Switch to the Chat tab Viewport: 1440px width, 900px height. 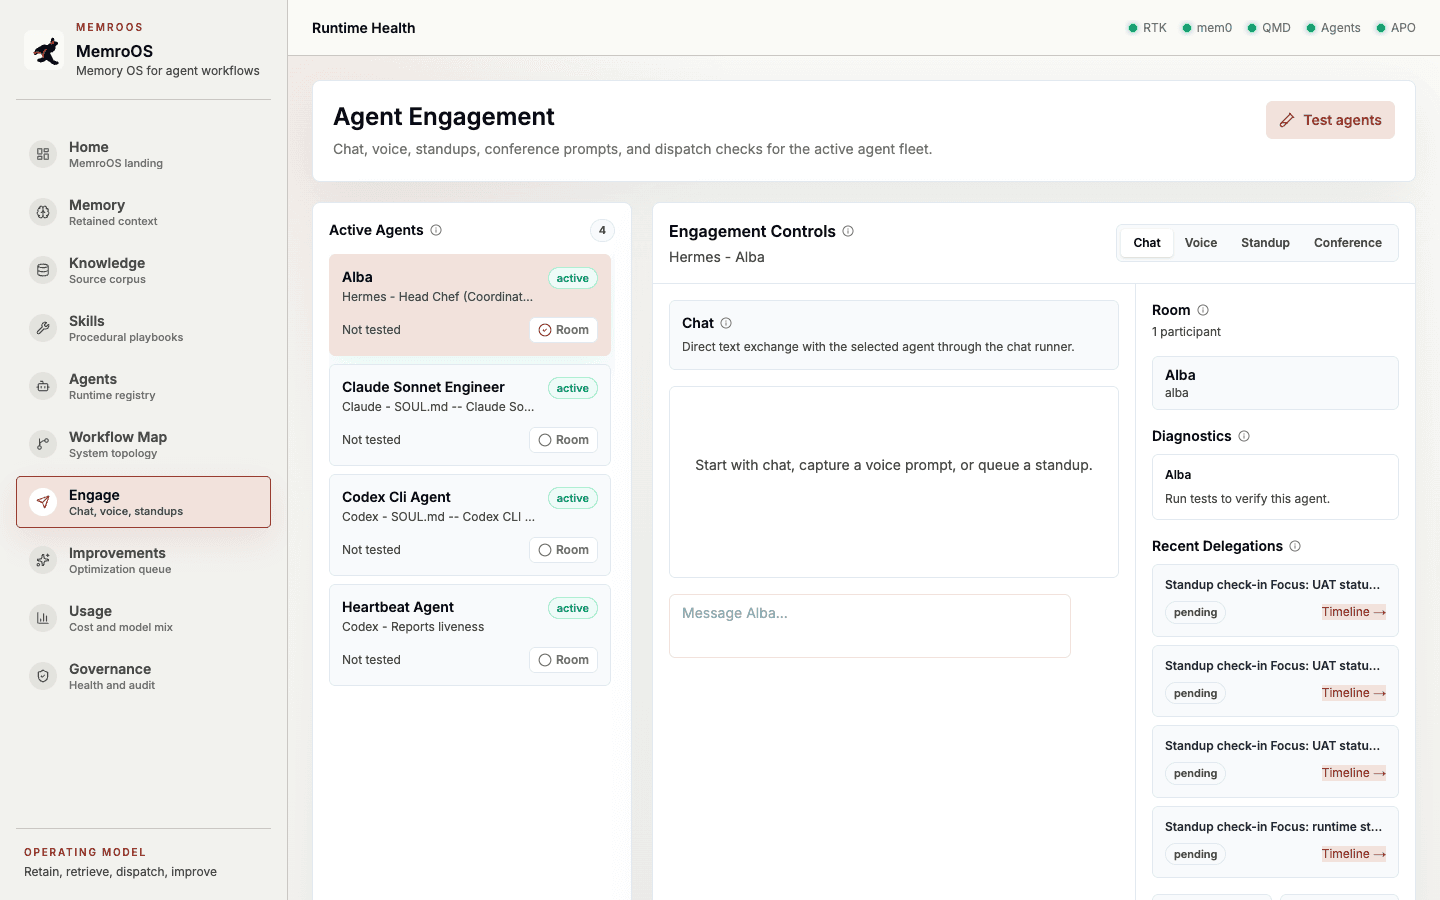tap(1147, 243)
